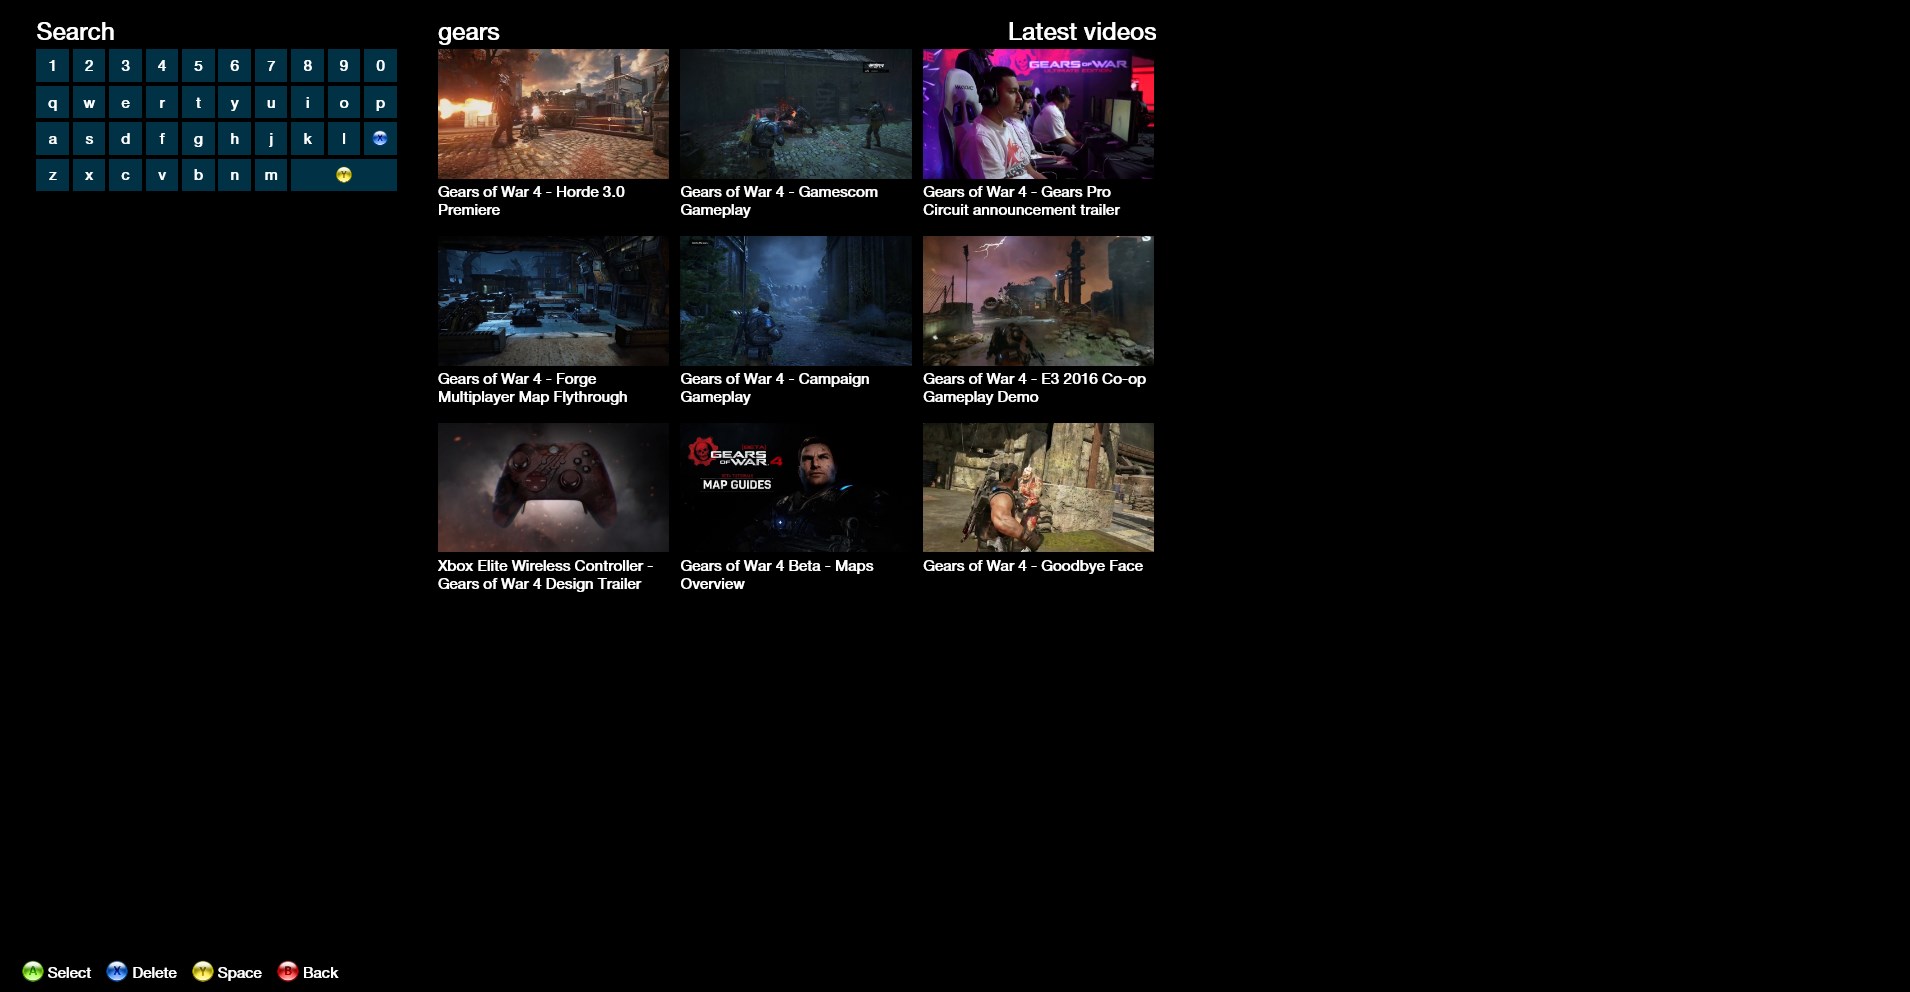The image size is (1910, 992).
Task: Hit the letter f key
Action: click(x=162, y=139)
